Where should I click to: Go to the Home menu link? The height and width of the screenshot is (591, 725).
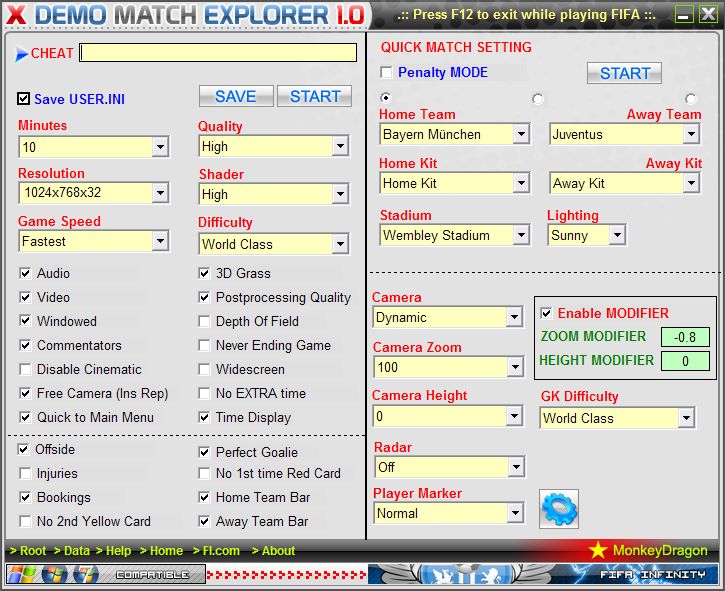tap(161, 550)
